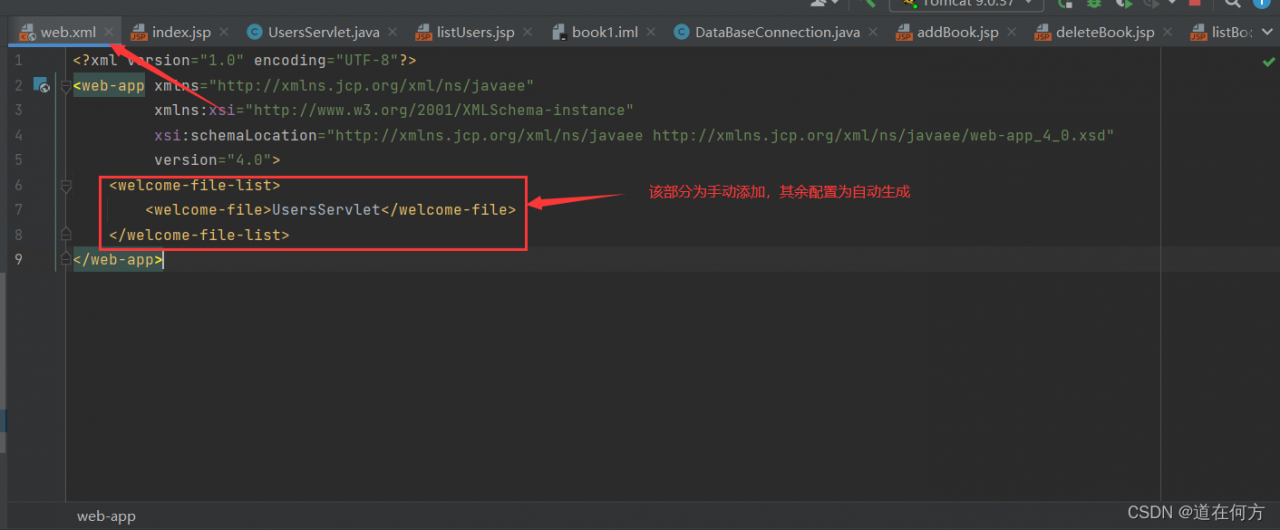Click the xsi:schemaLocation attribute name
Viewport: 1280px width, 530px height.
[x=235, y=135]
